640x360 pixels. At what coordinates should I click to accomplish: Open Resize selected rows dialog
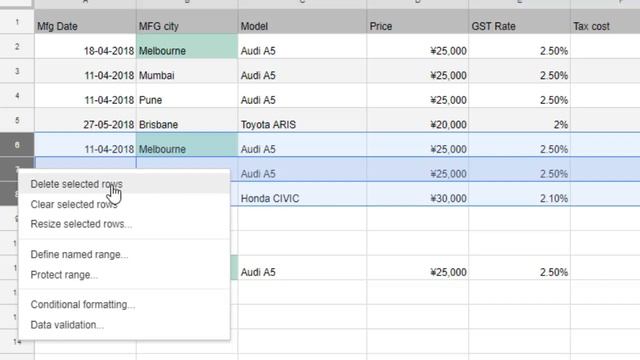pos(124,224)
